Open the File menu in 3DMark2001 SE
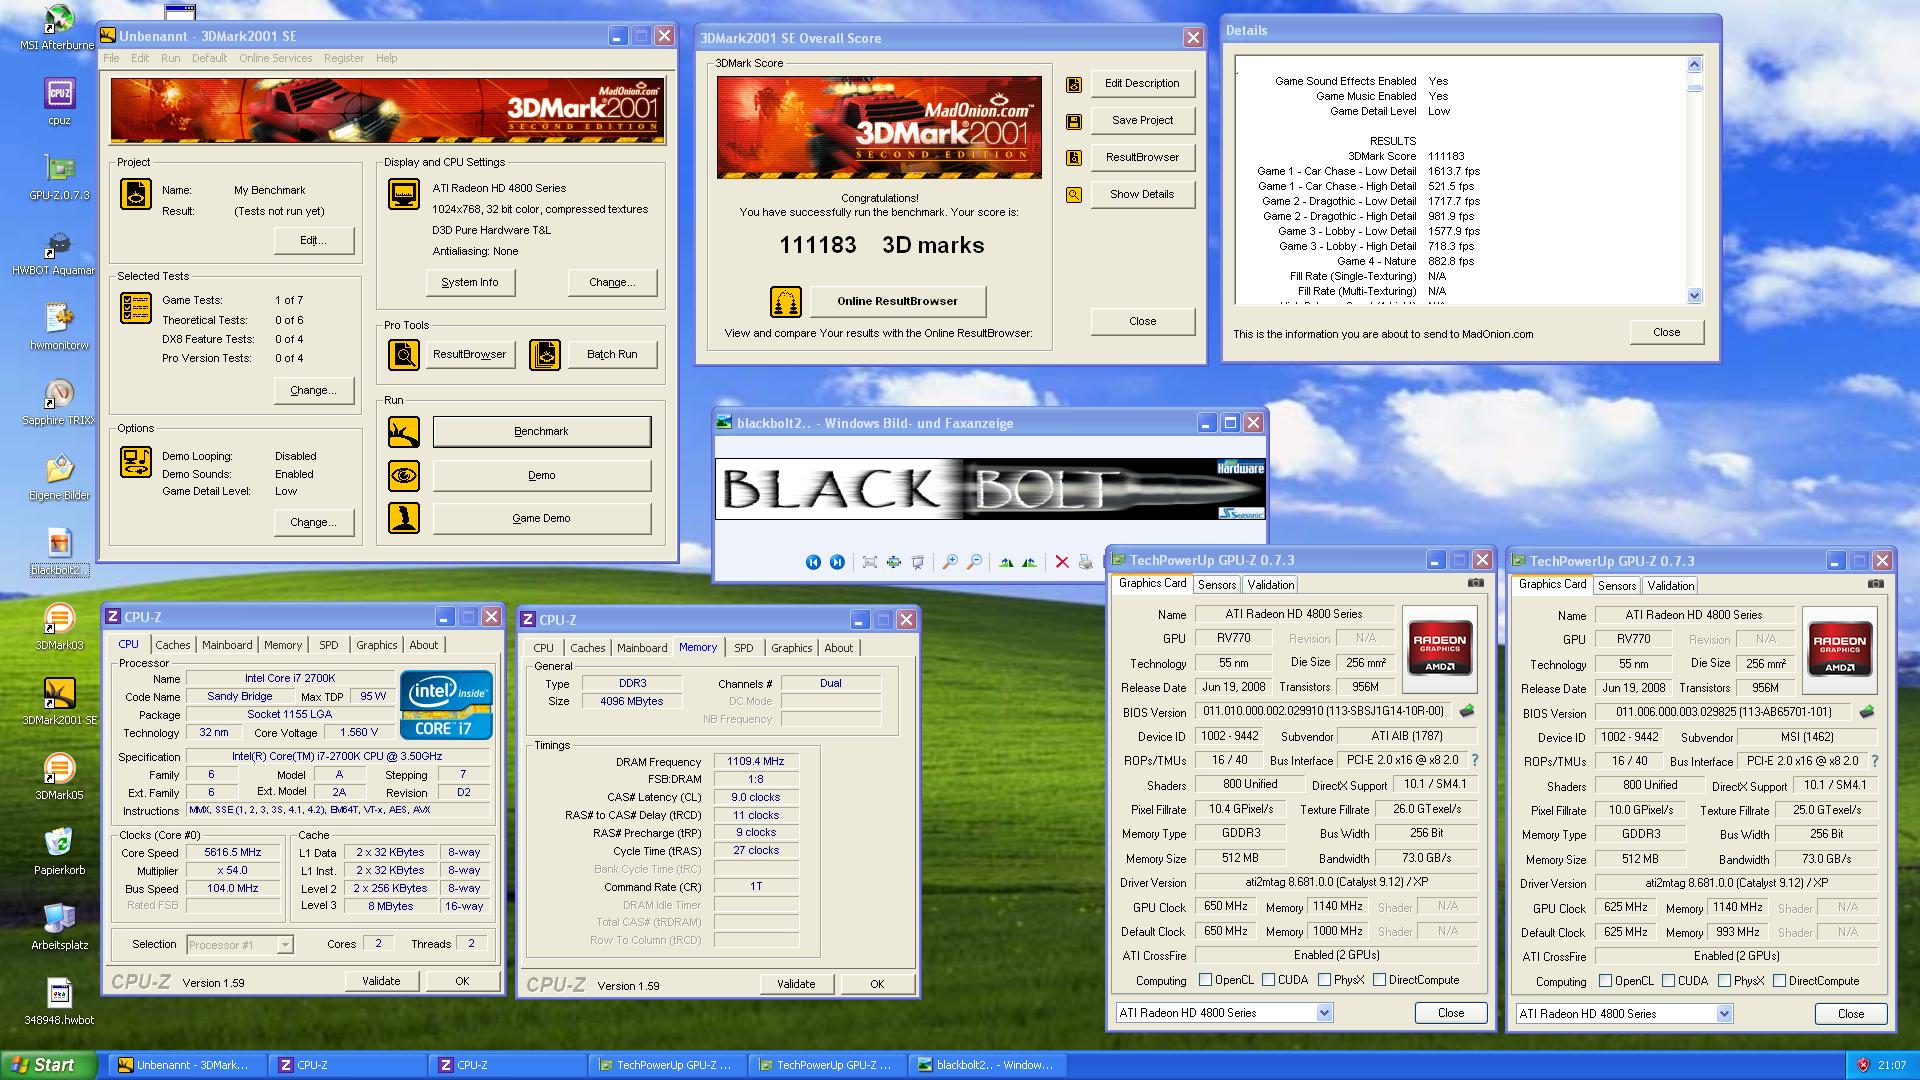The height and width of the screenshot is (1080, 1920). click(111, 58)
